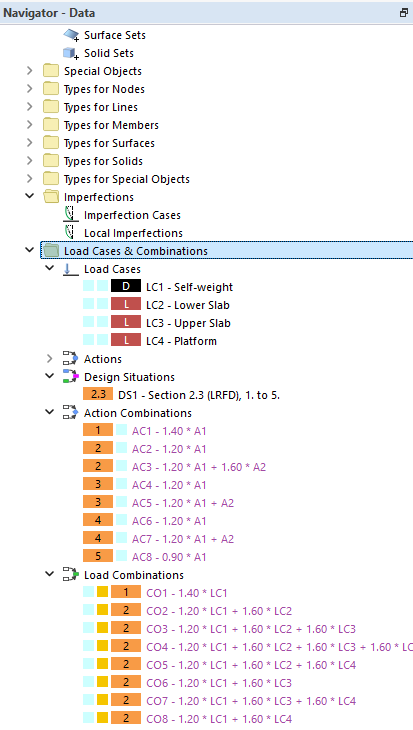Collapse Load Cases & Combinations folder
The width and height of the screenshot is (413, 730).
pos(30,250)
